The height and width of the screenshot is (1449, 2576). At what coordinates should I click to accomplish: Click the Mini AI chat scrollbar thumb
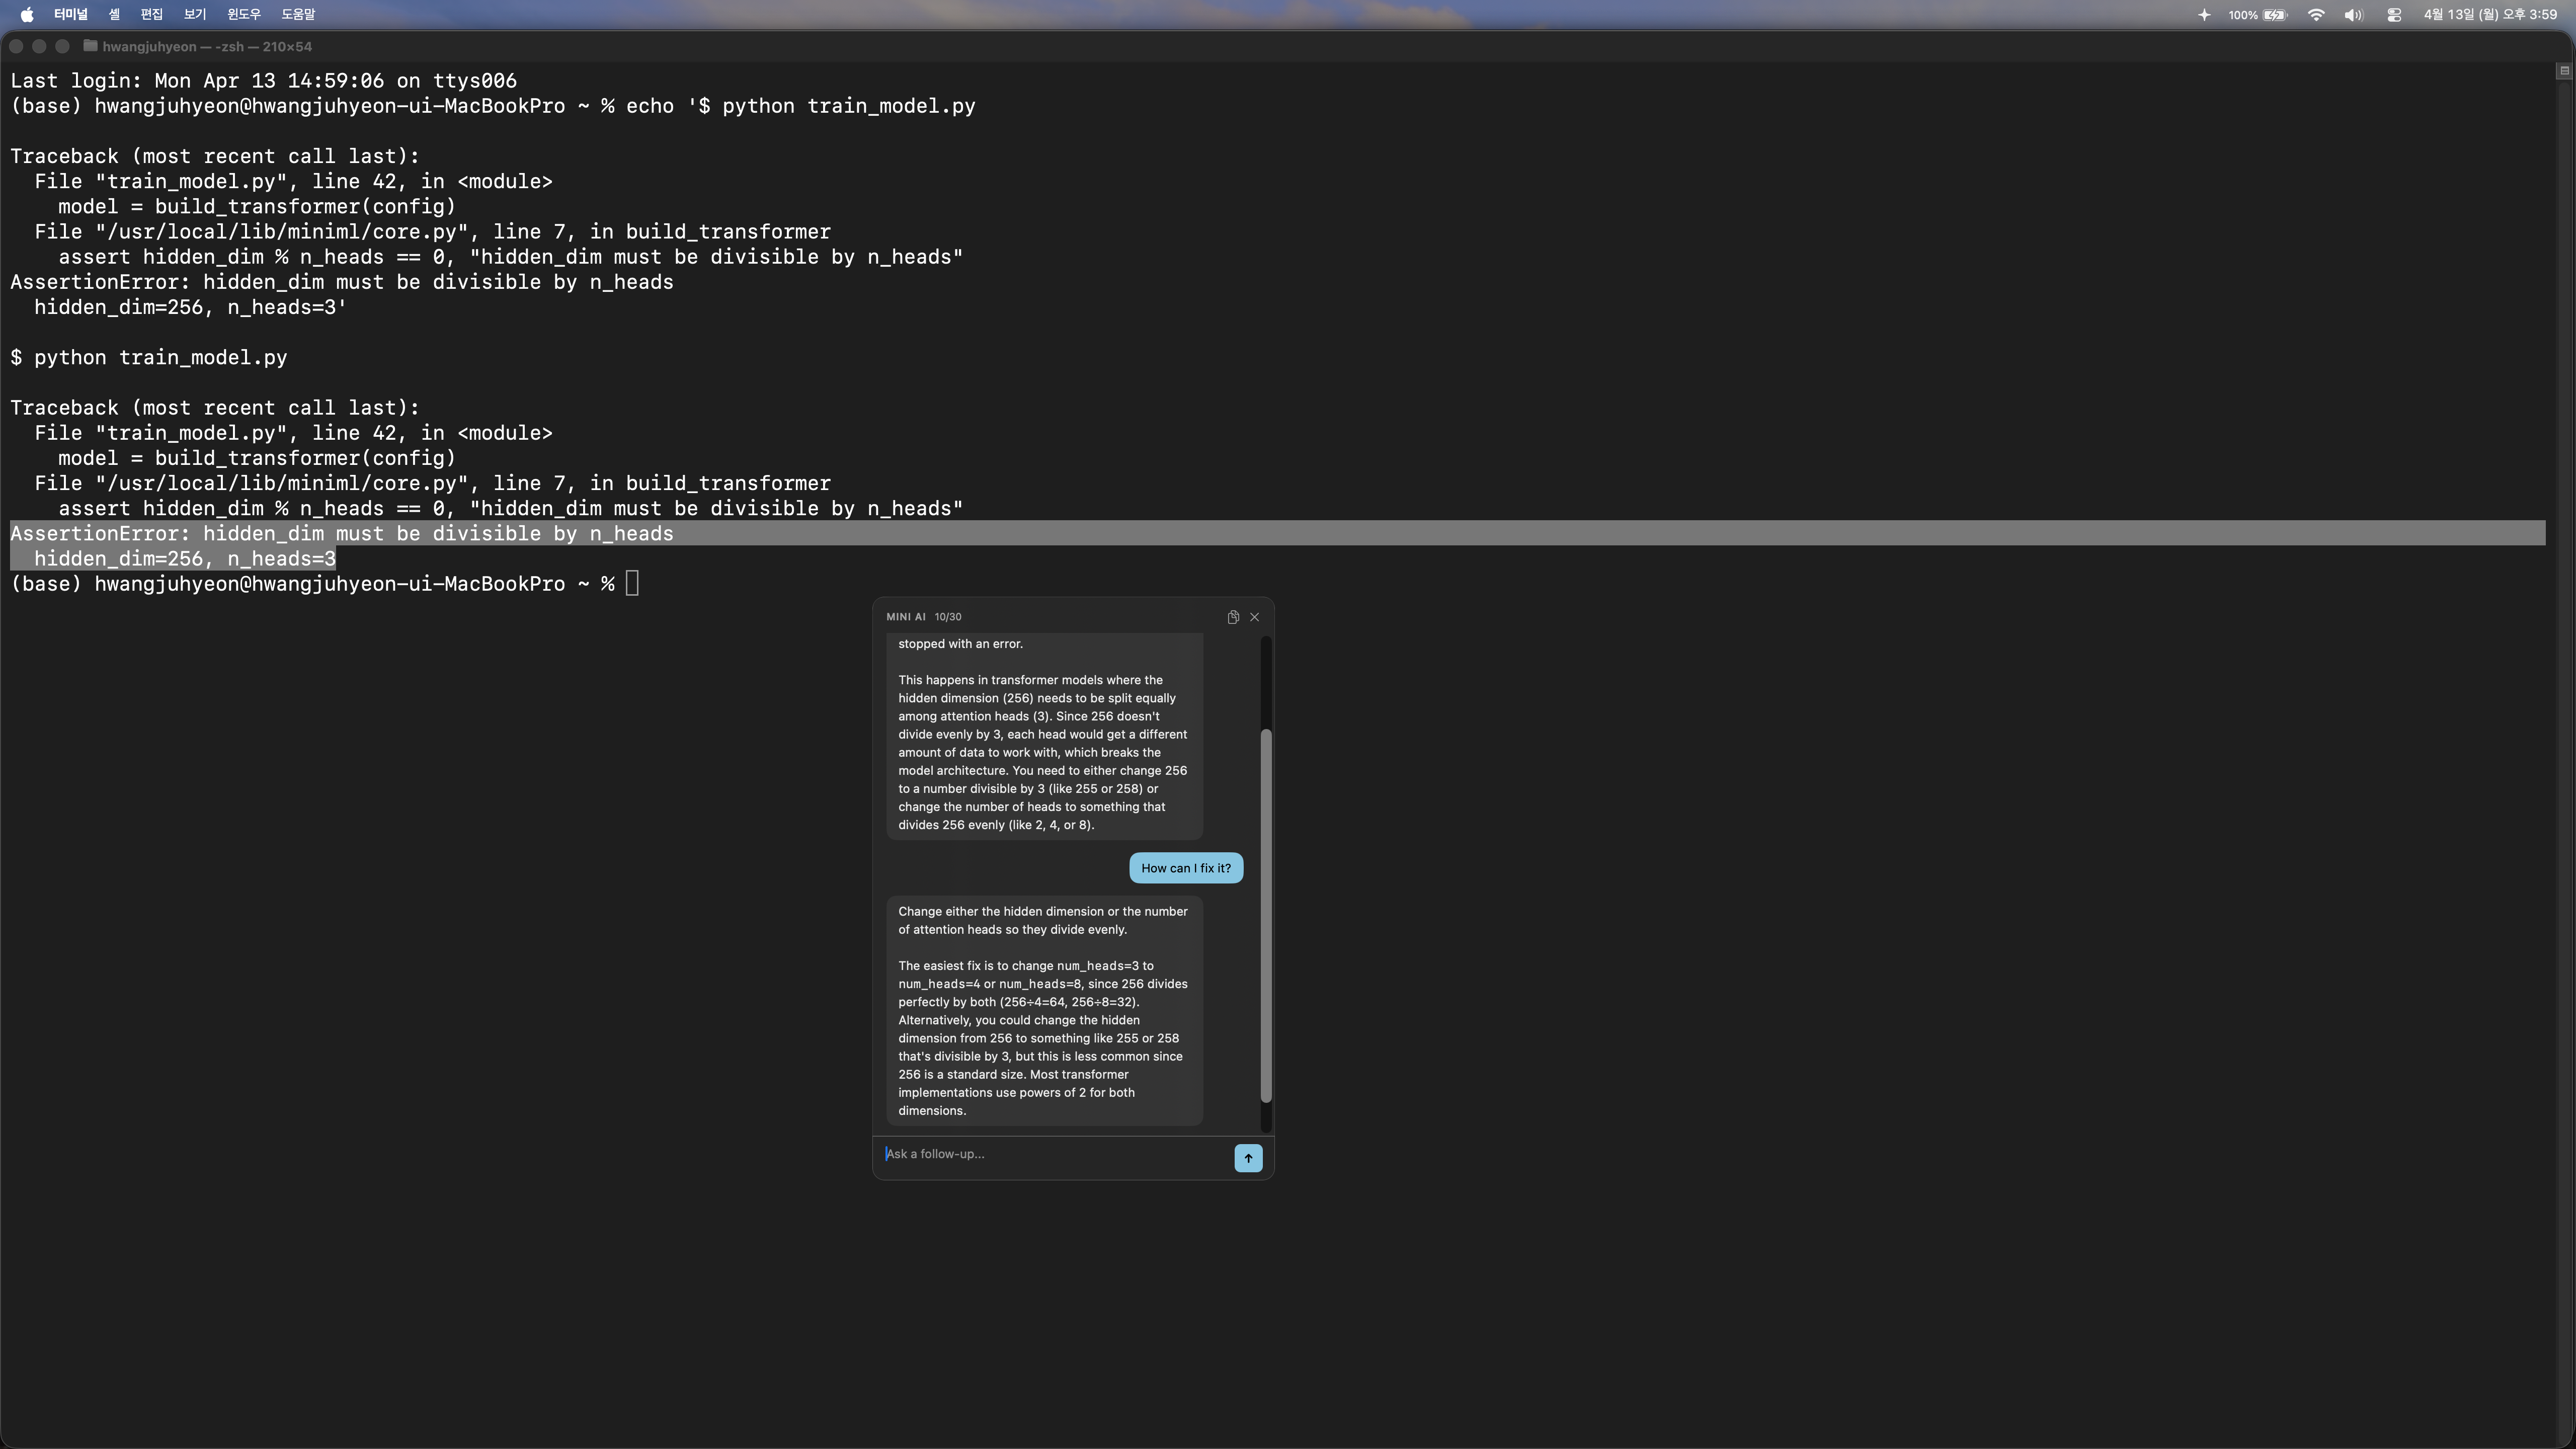point(1265,915)
